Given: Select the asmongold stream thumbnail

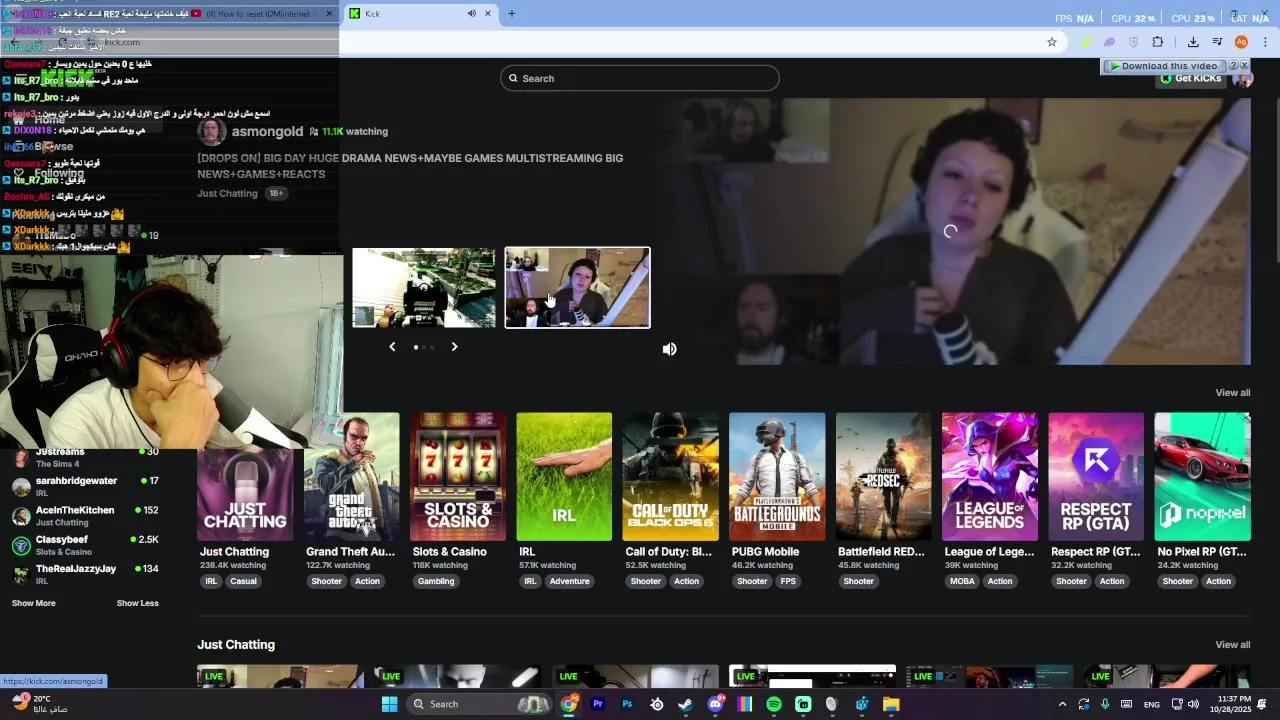Looking at the screenshot, I should pyautogui.click(x=577, y=288).
